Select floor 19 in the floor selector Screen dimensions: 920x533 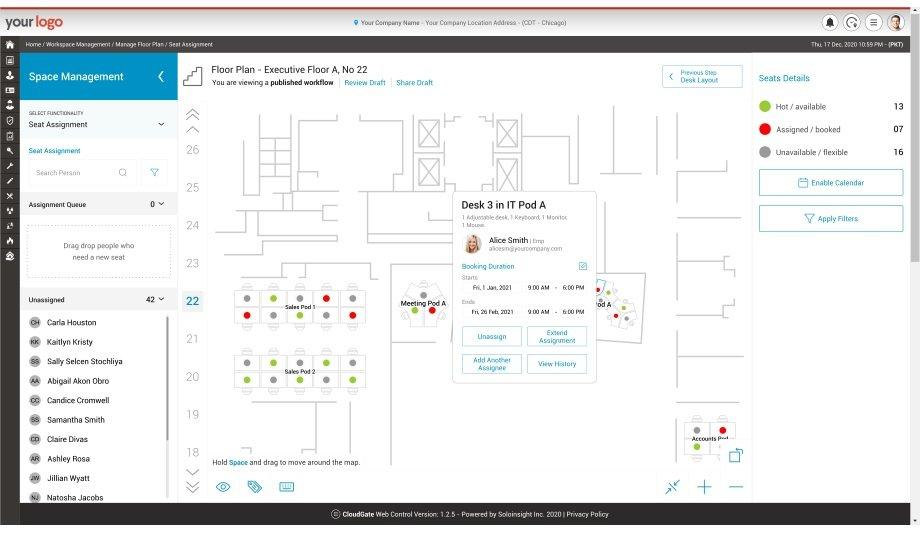coord(192,414)
